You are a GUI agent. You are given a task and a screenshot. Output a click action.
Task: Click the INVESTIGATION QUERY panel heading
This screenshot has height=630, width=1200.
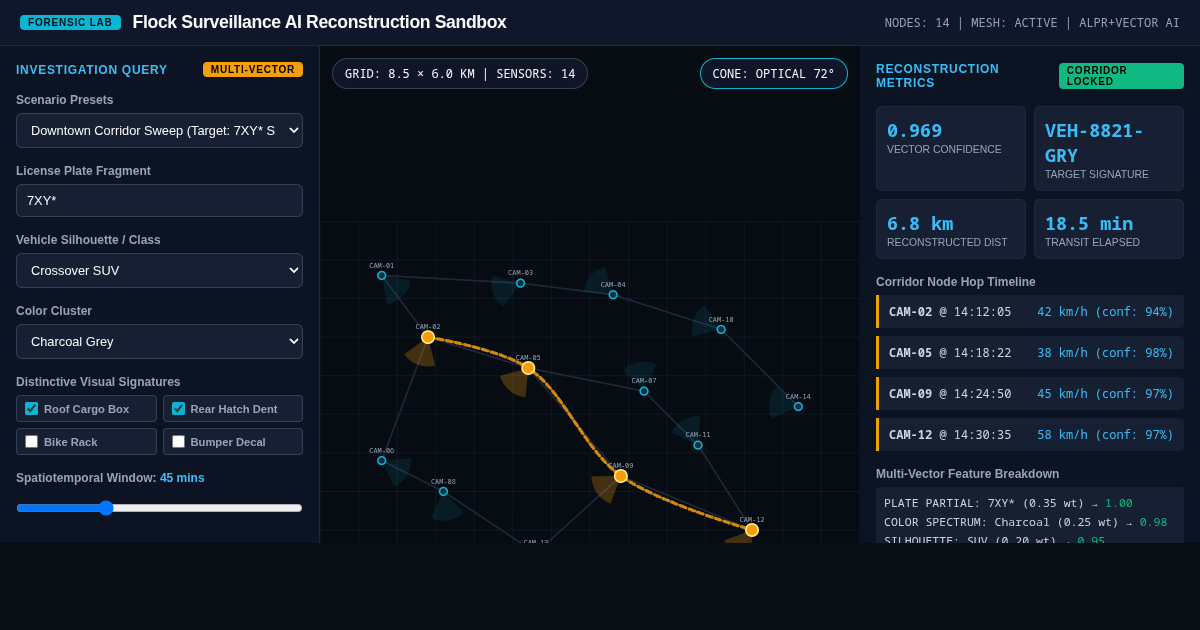pyautogui.click(x=92, y=70)
